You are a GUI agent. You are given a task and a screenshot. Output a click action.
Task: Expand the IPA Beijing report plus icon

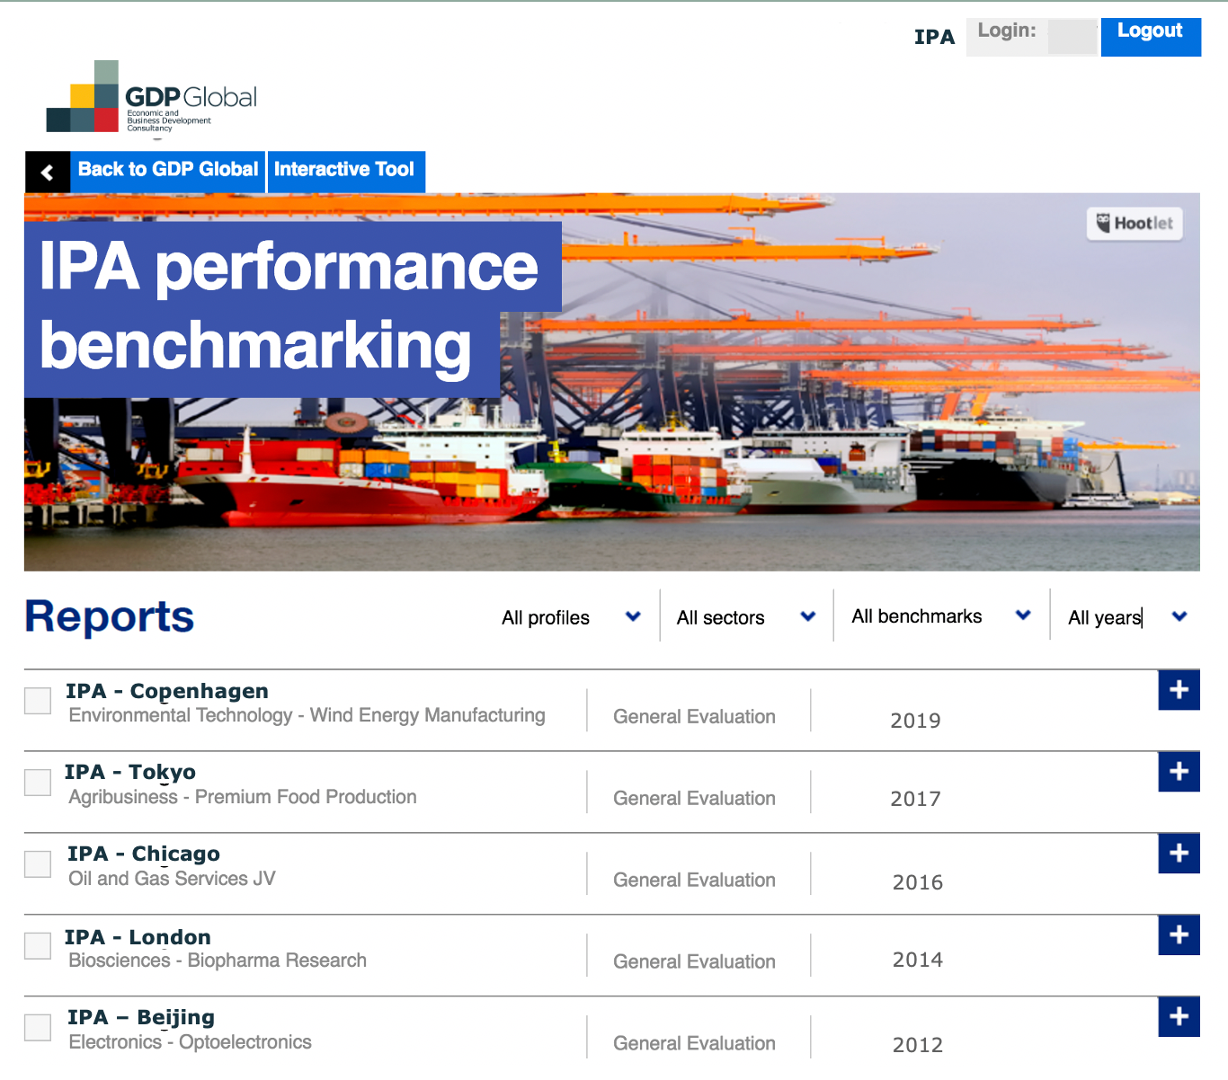coord(1178,1017)
